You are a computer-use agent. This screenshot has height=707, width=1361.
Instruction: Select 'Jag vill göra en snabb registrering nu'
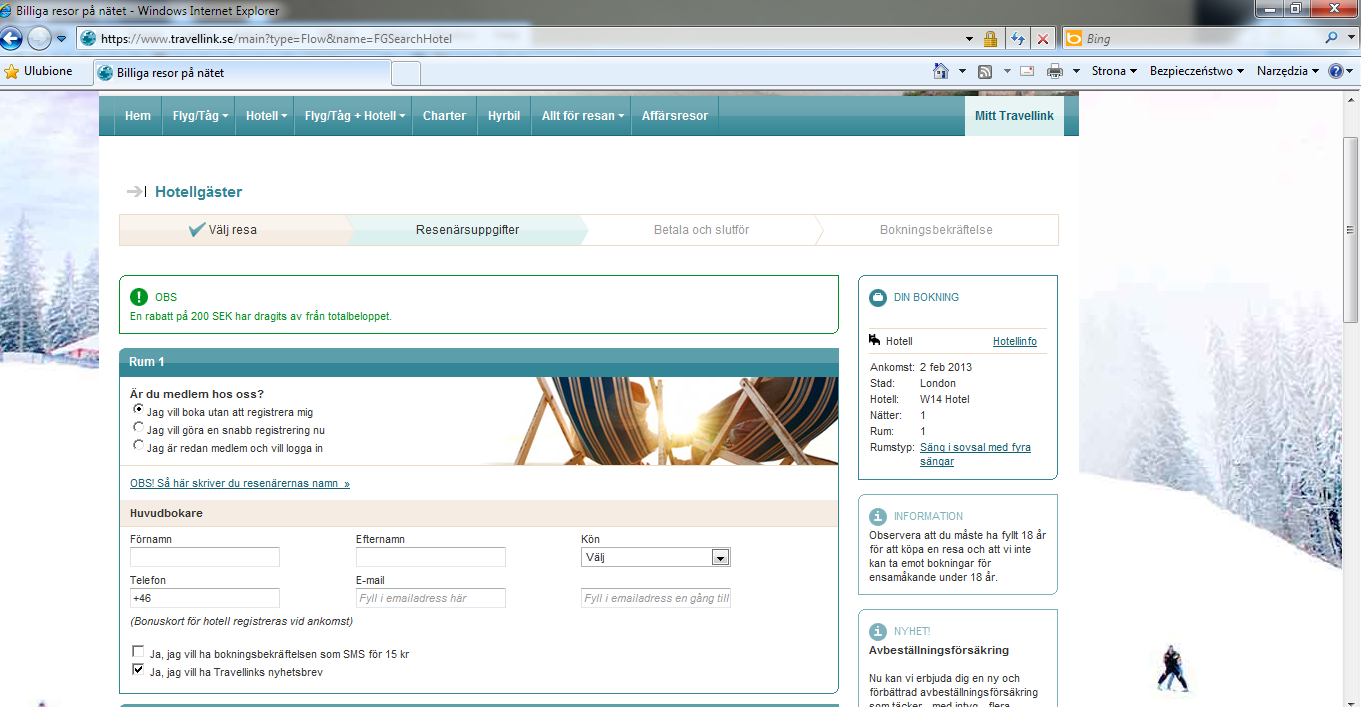click(x=139, y=429)
